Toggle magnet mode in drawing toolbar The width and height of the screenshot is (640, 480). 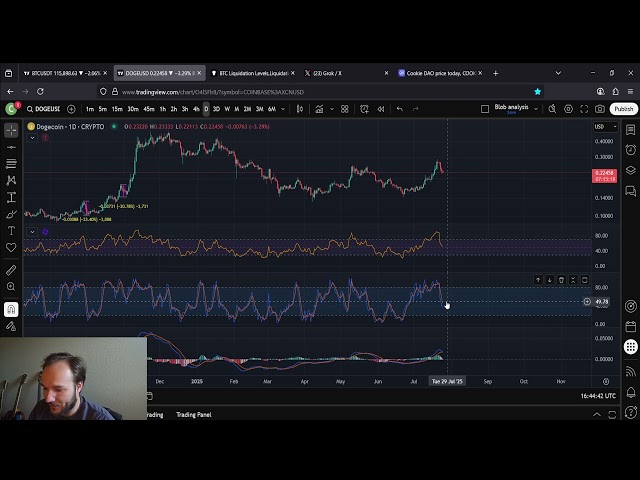point(11,309)
